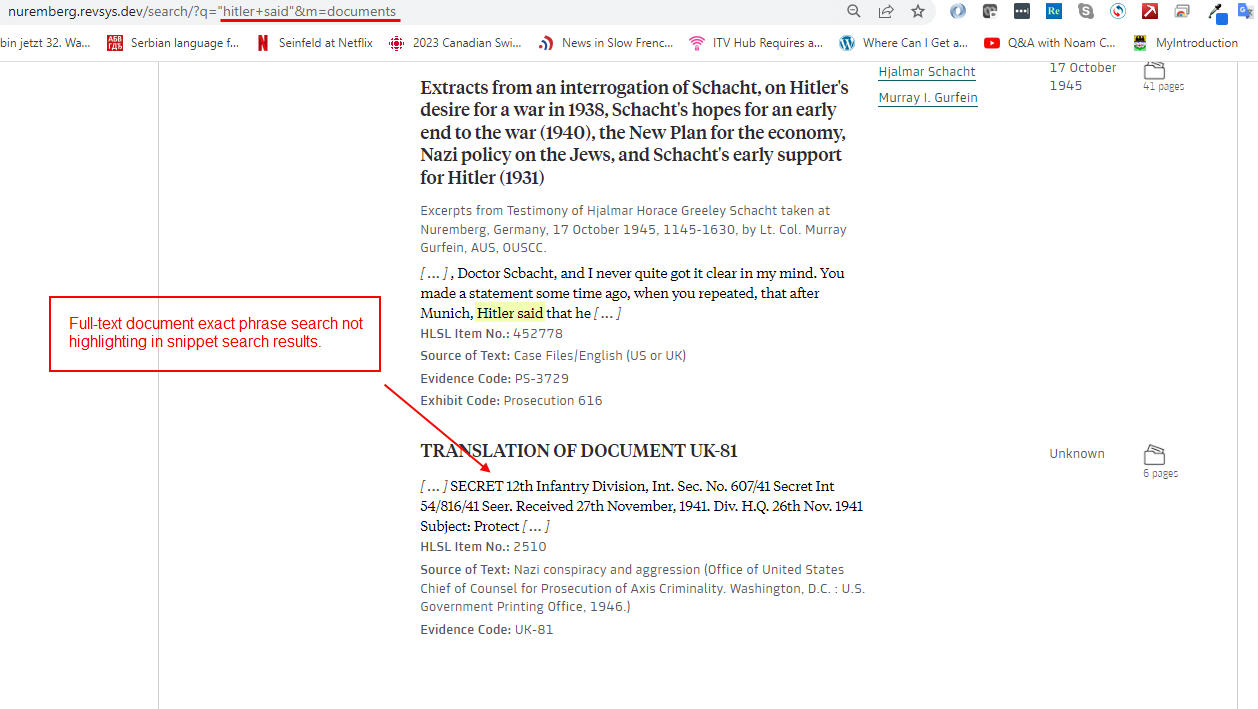Click the folder icon showing 6 pages
Image resolution: width=1258 pixels, height=709 pixels.
pos(1155,454)
